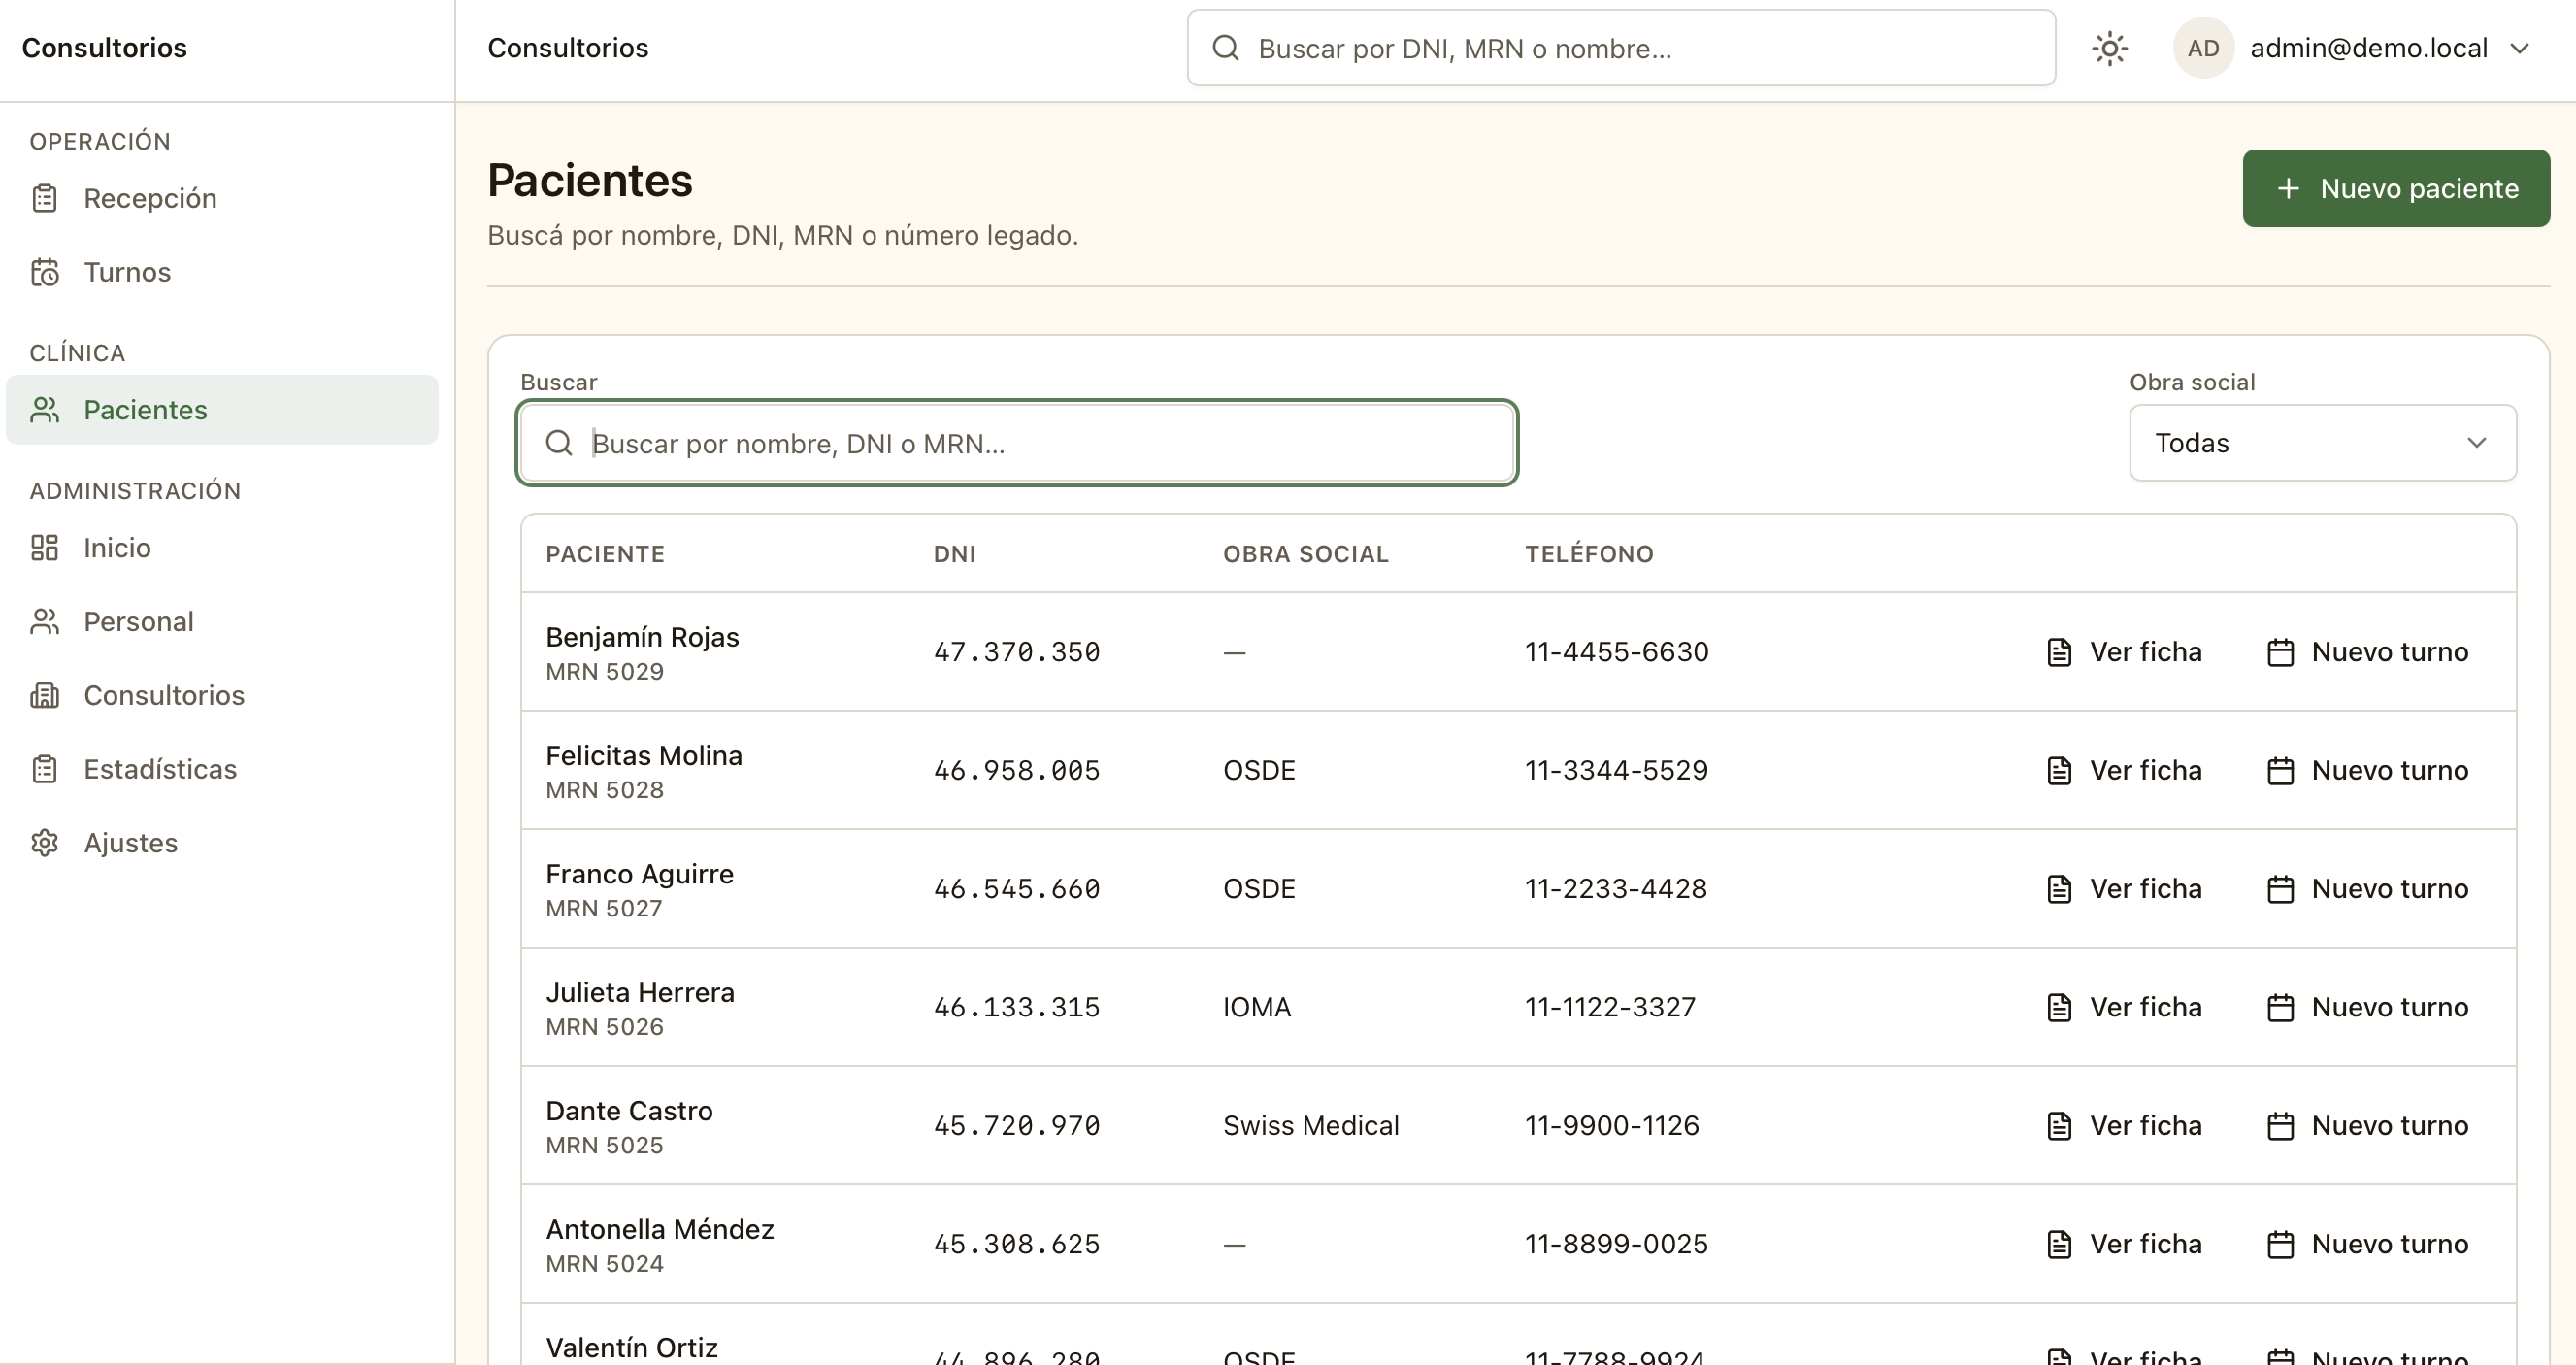Click the file icon in Dante Castro's row
The width and height of the screenshot is (2576, 1365).
(2059, 1126)
